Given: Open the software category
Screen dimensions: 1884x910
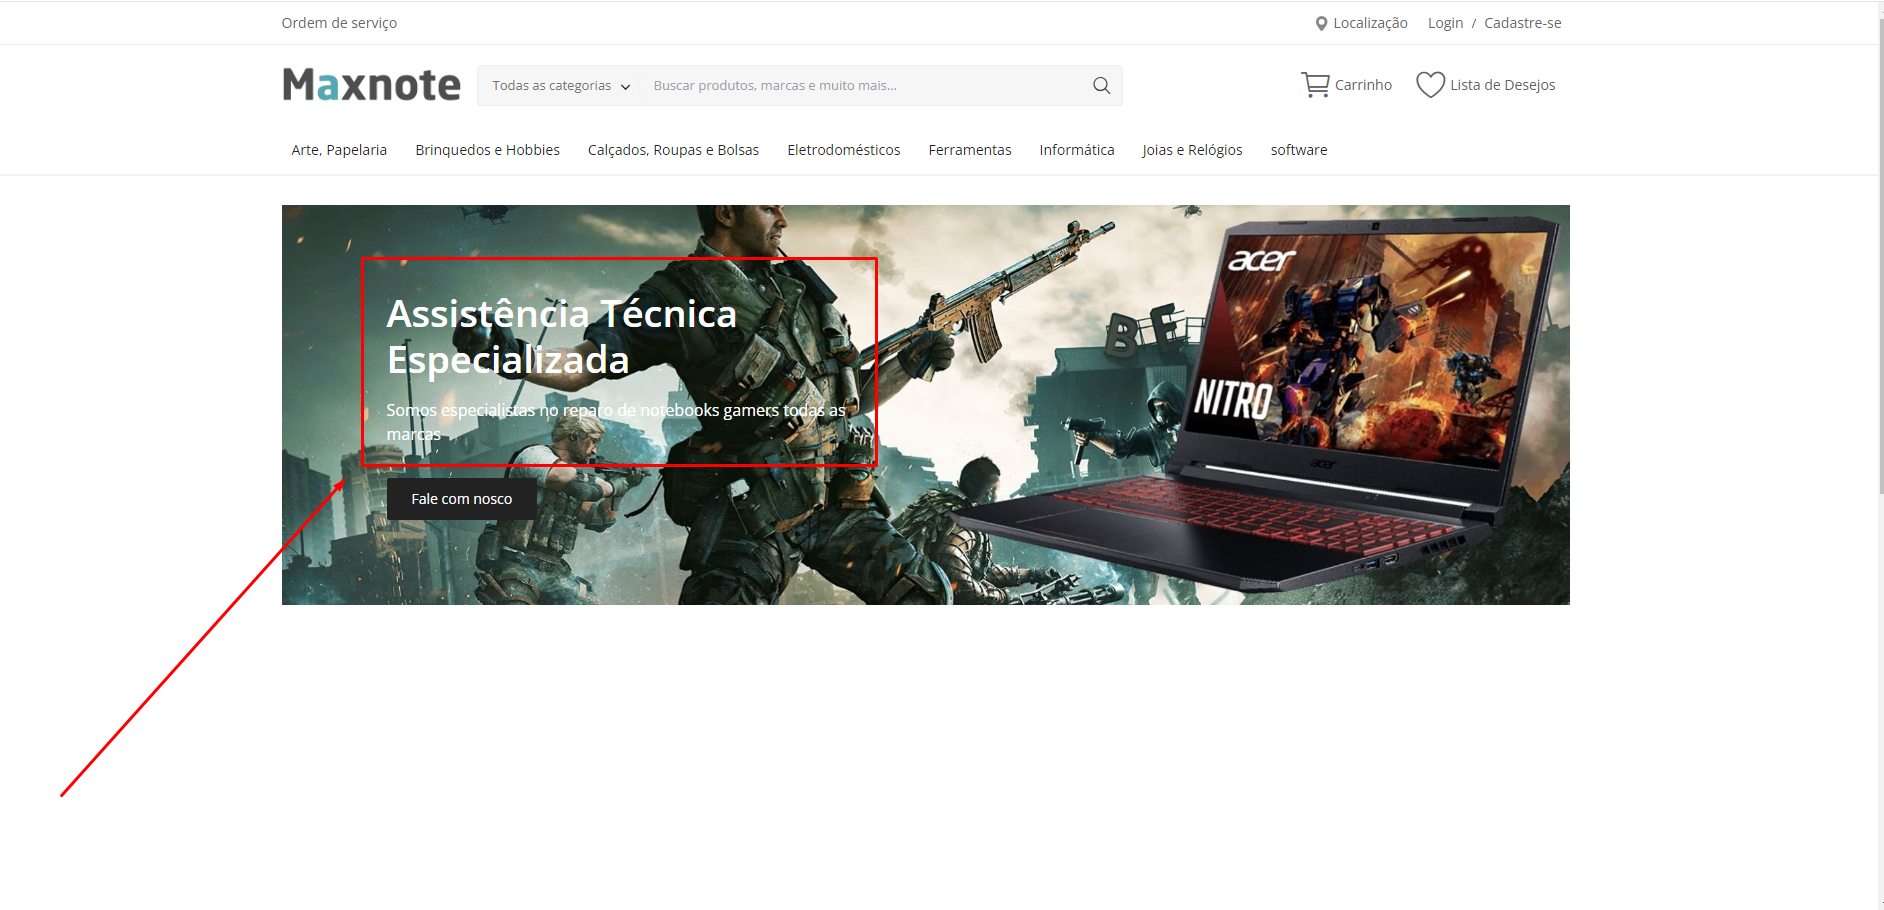Looking at the screenshot, I should (x=1299, y=150).
